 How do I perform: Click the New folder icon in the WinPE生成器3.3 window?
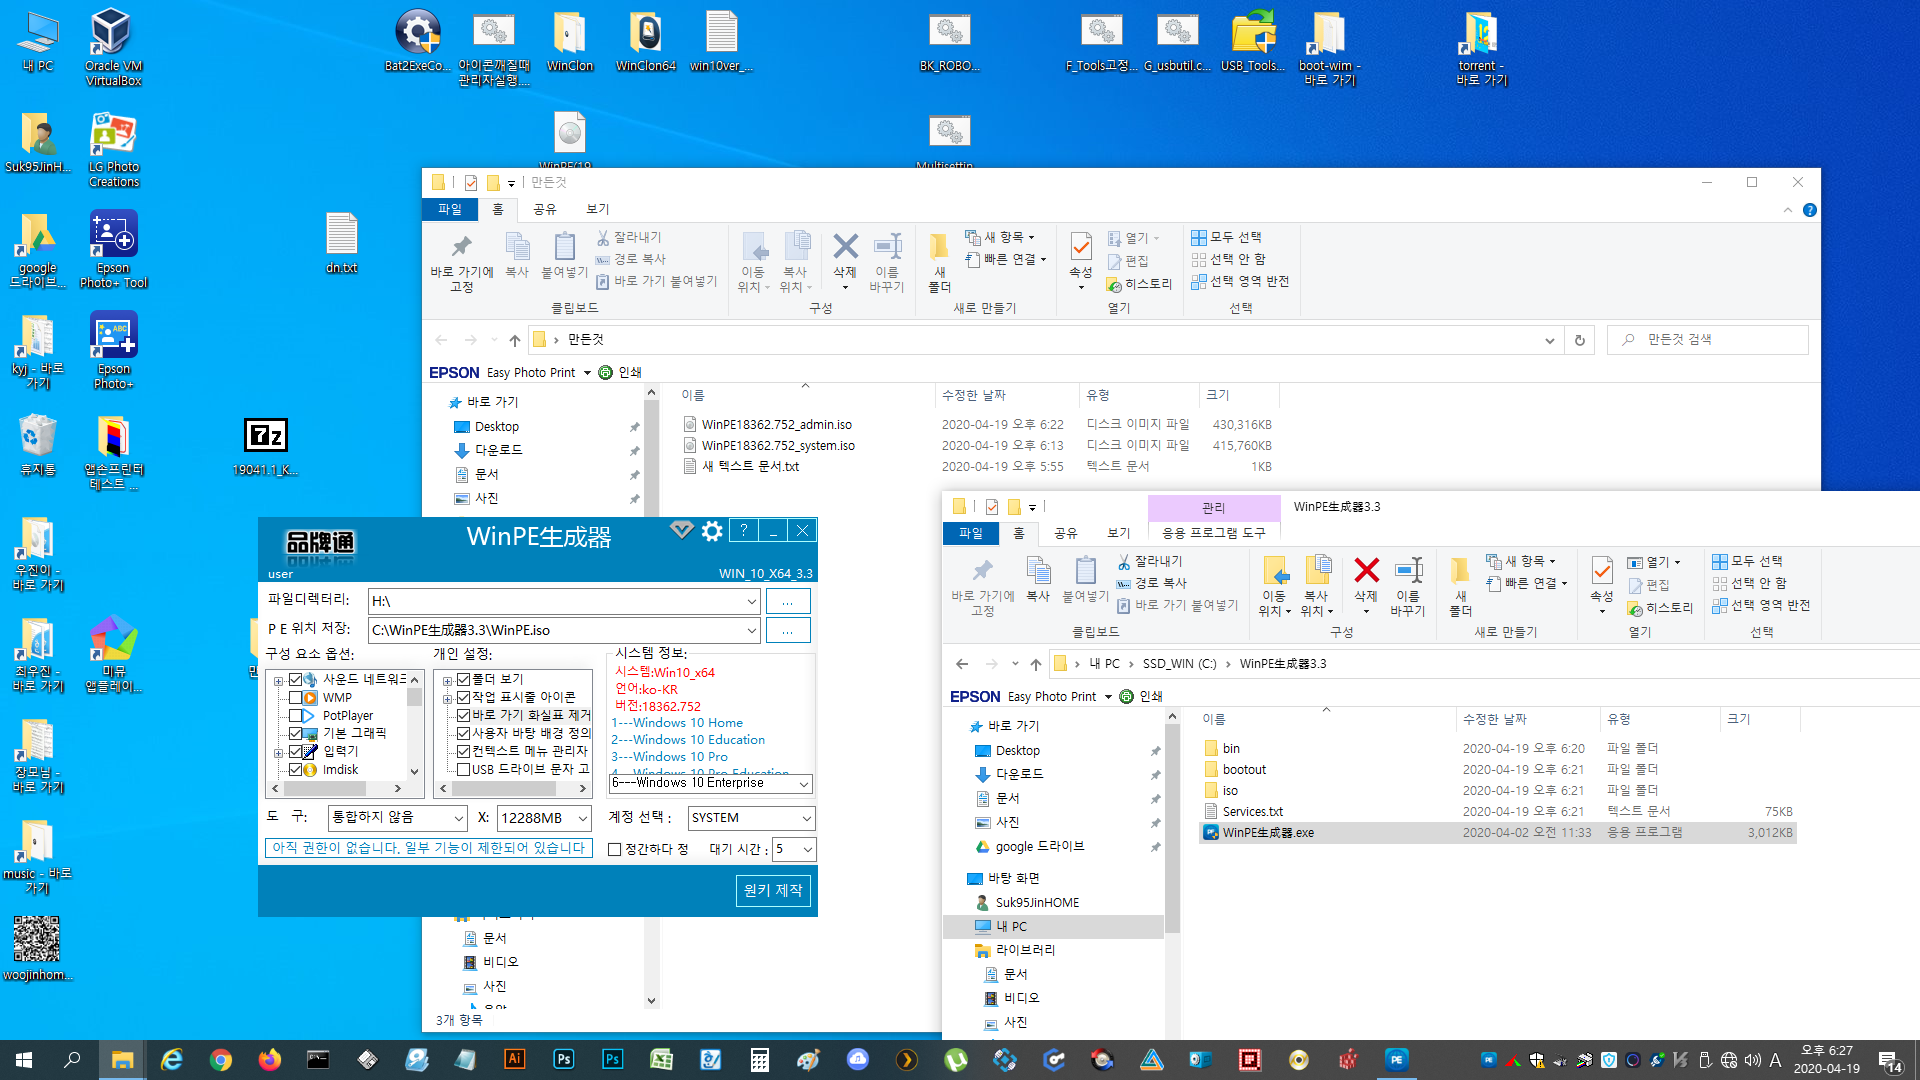pyautogui.click(x=1460, y=571)
